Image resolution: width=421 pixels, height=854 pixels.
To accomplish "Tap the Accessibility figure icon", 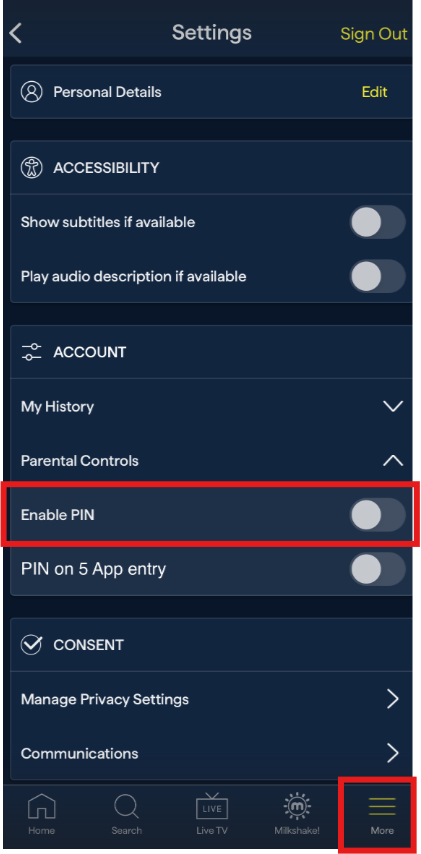I will pyautogui.click(x=32, y=167).
